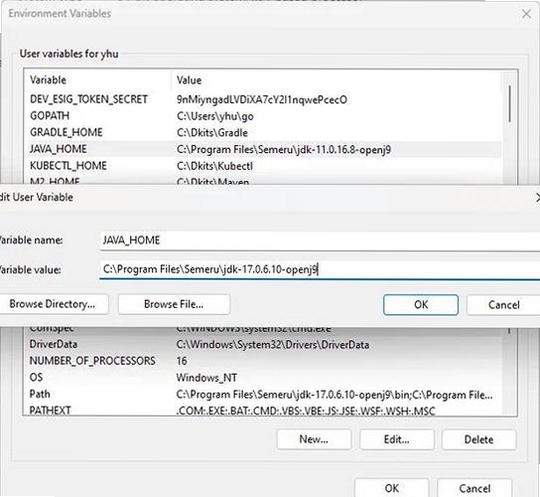Click the user variables list scrollbar
The image size is (540, 497).
pos(509,103)
